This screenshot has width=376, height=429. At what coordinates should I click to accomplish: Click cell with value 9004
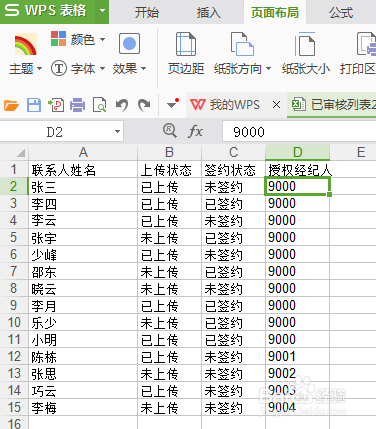(297, 407)
